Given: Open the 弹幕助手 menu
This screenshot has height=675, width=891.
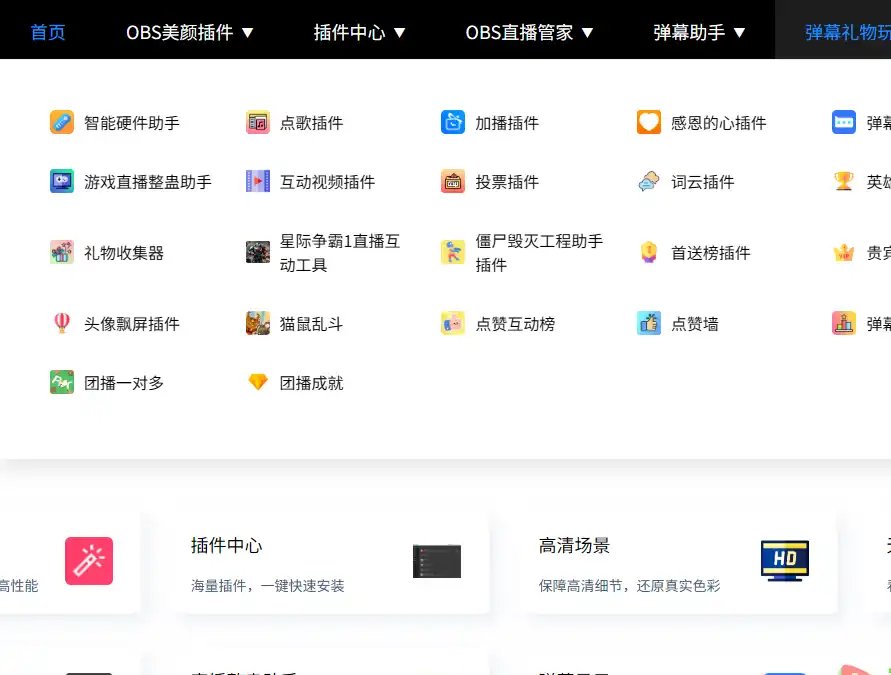Looking at the screenshot, I should pos(700,32).
